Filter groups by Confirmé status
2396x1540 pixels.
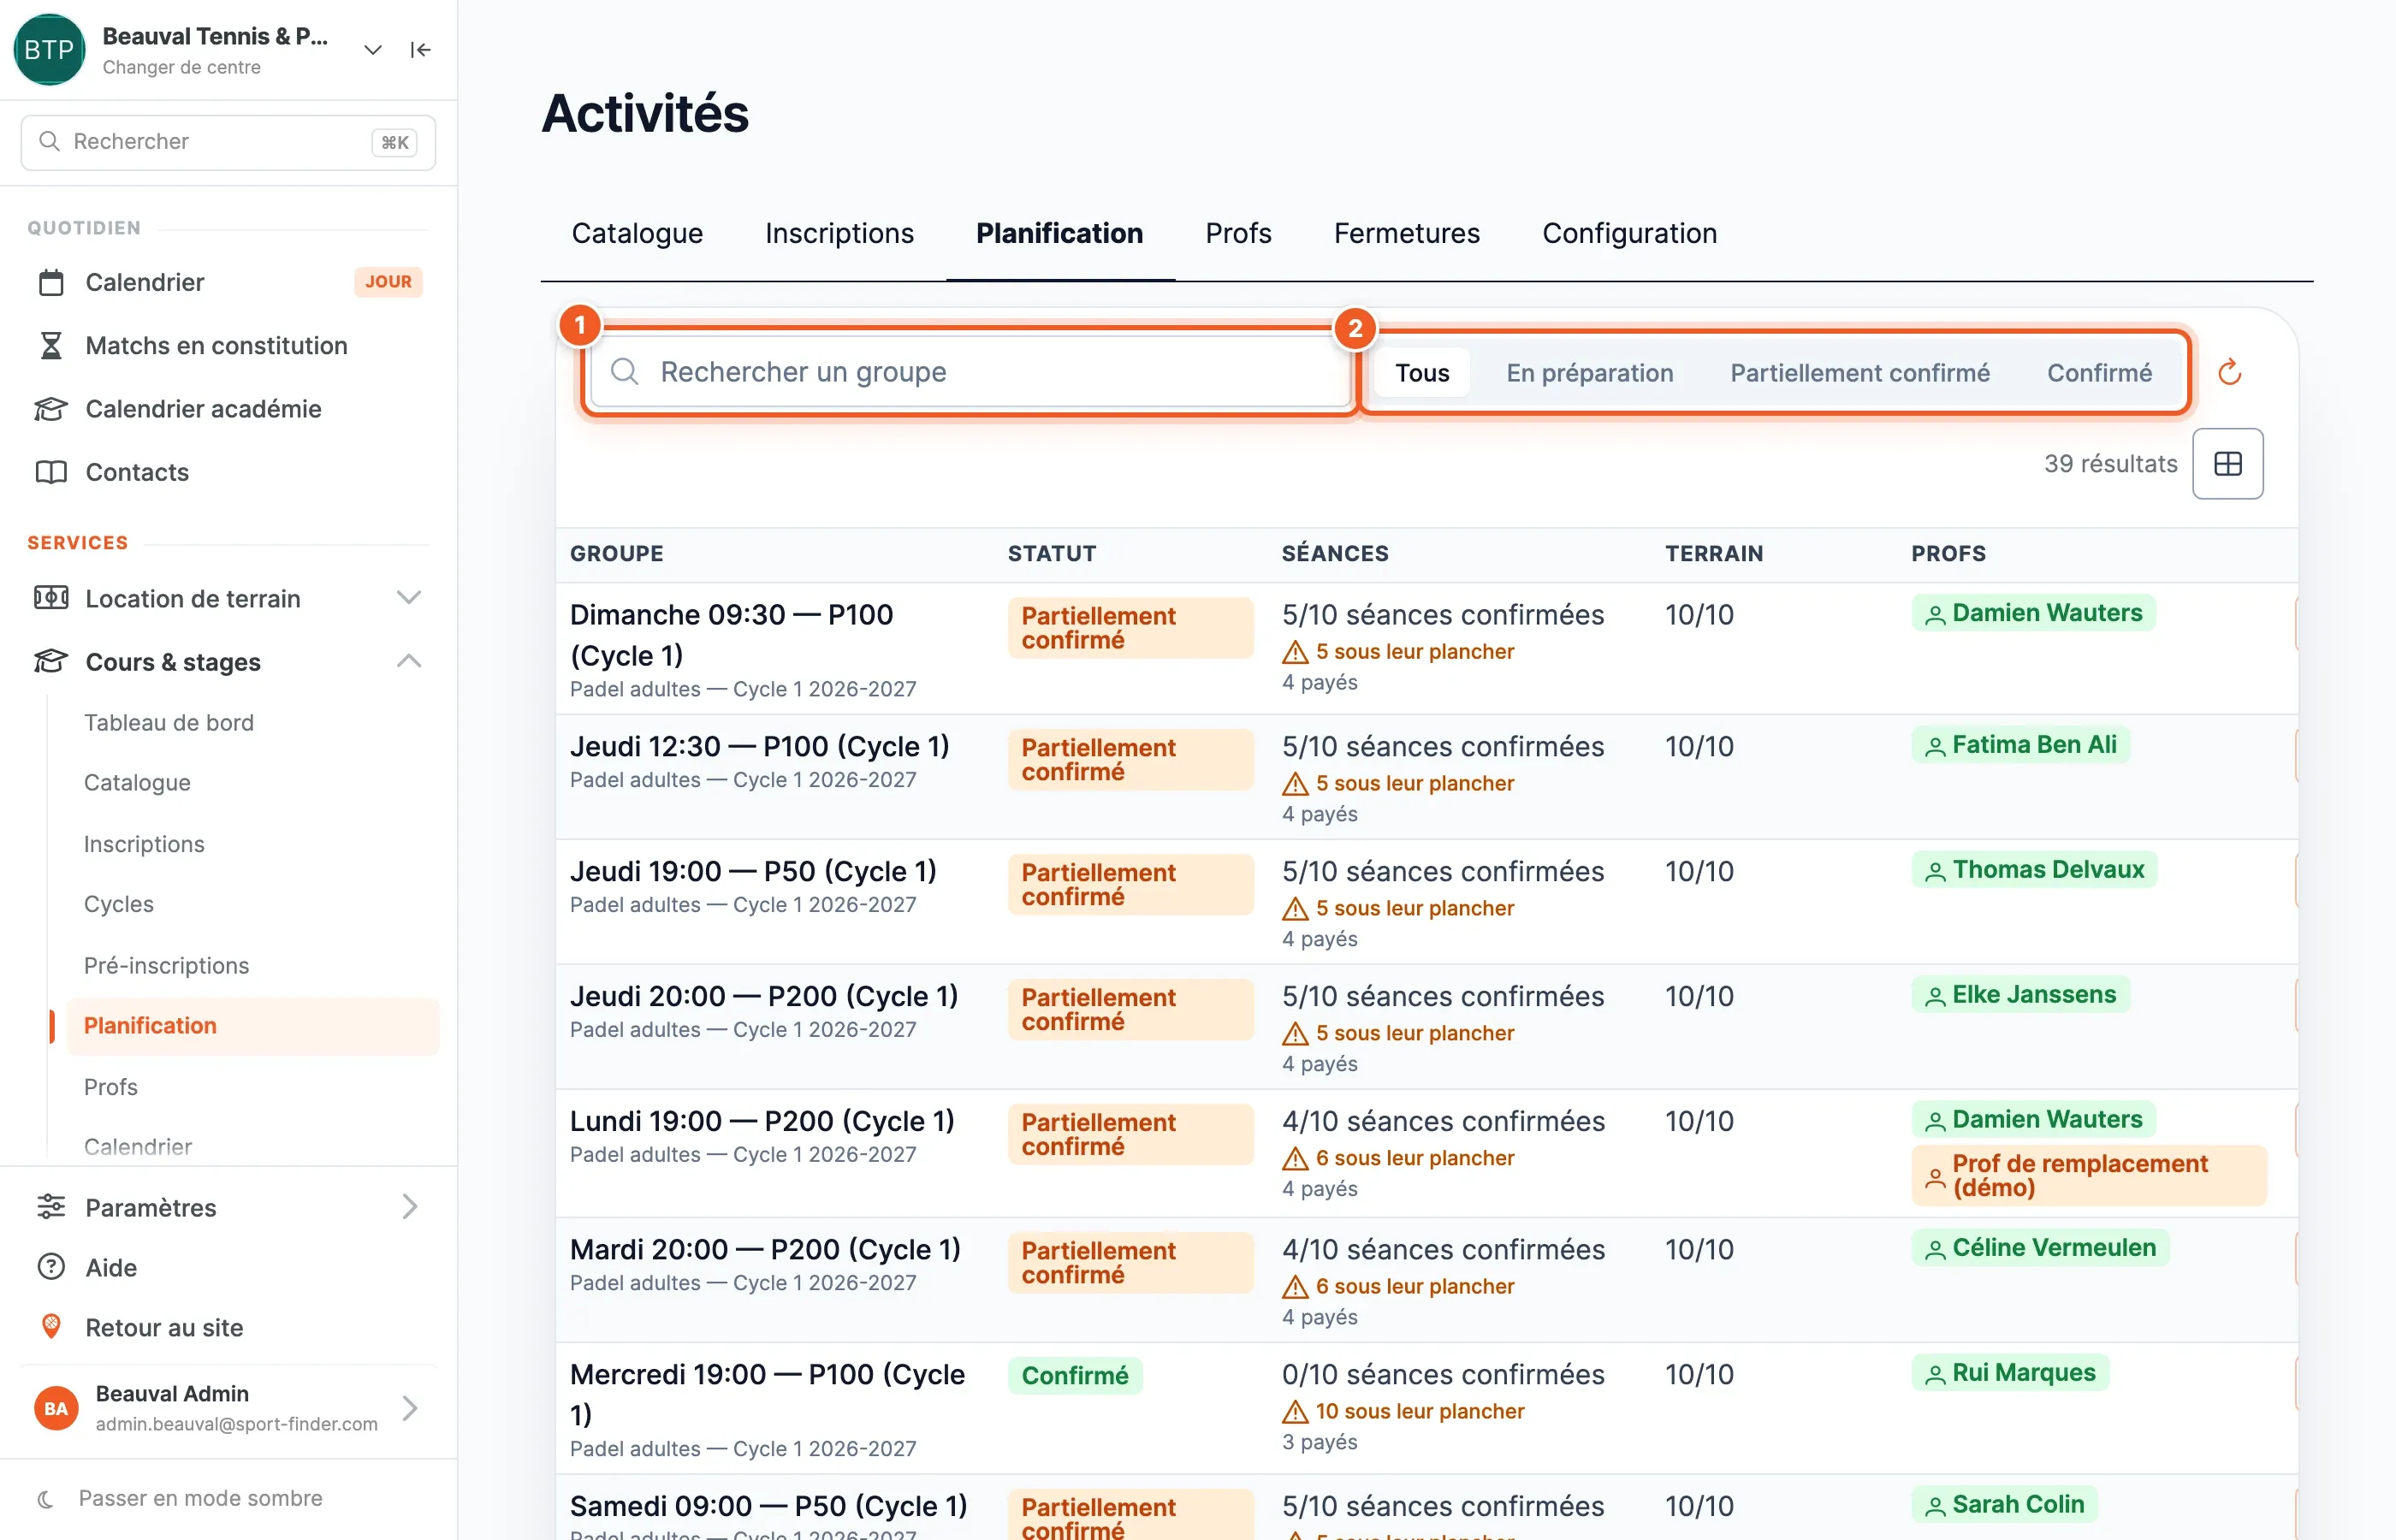[2098, 373]
